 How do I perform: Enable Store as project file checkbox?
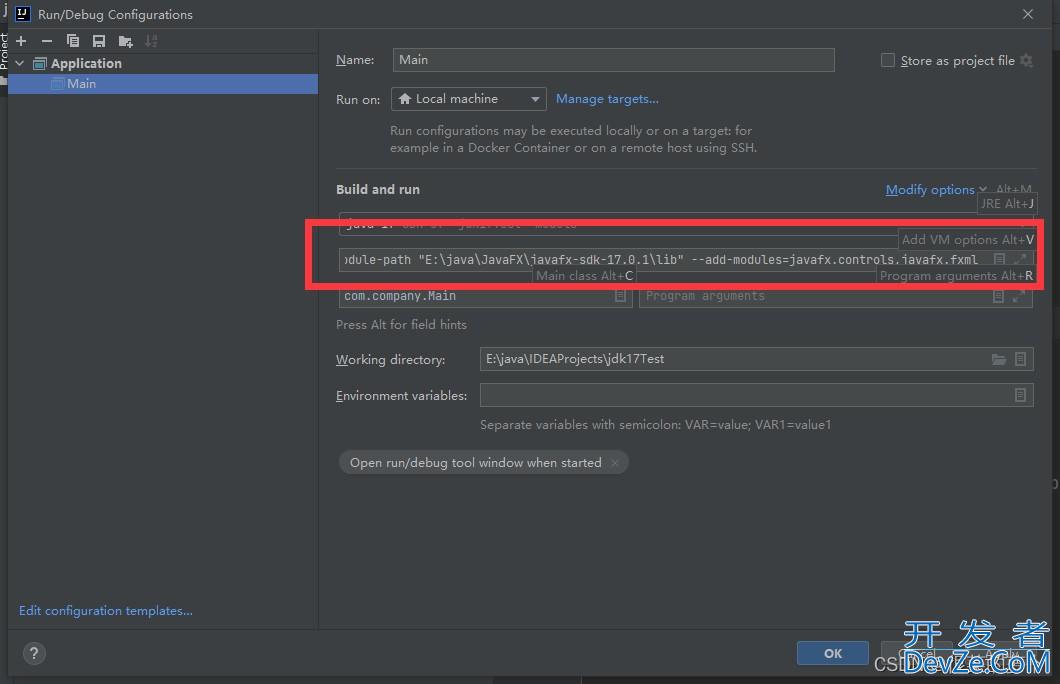point(887,60)
